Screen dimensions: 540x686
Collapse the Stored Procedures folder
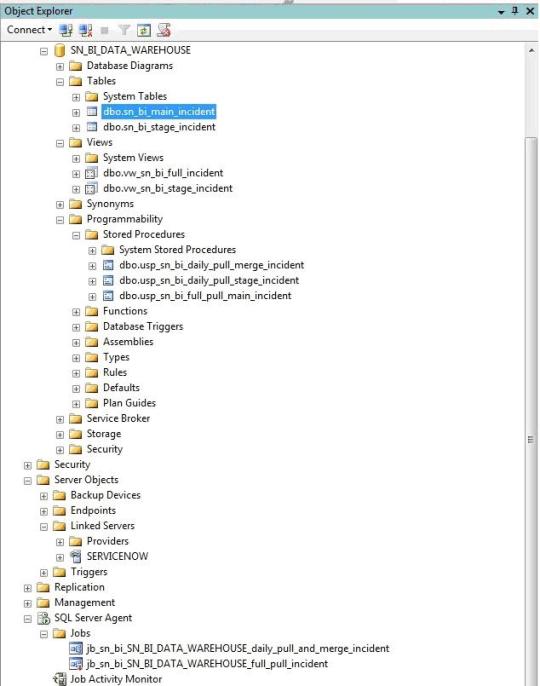pyautogui.click(x=76, y=235)
